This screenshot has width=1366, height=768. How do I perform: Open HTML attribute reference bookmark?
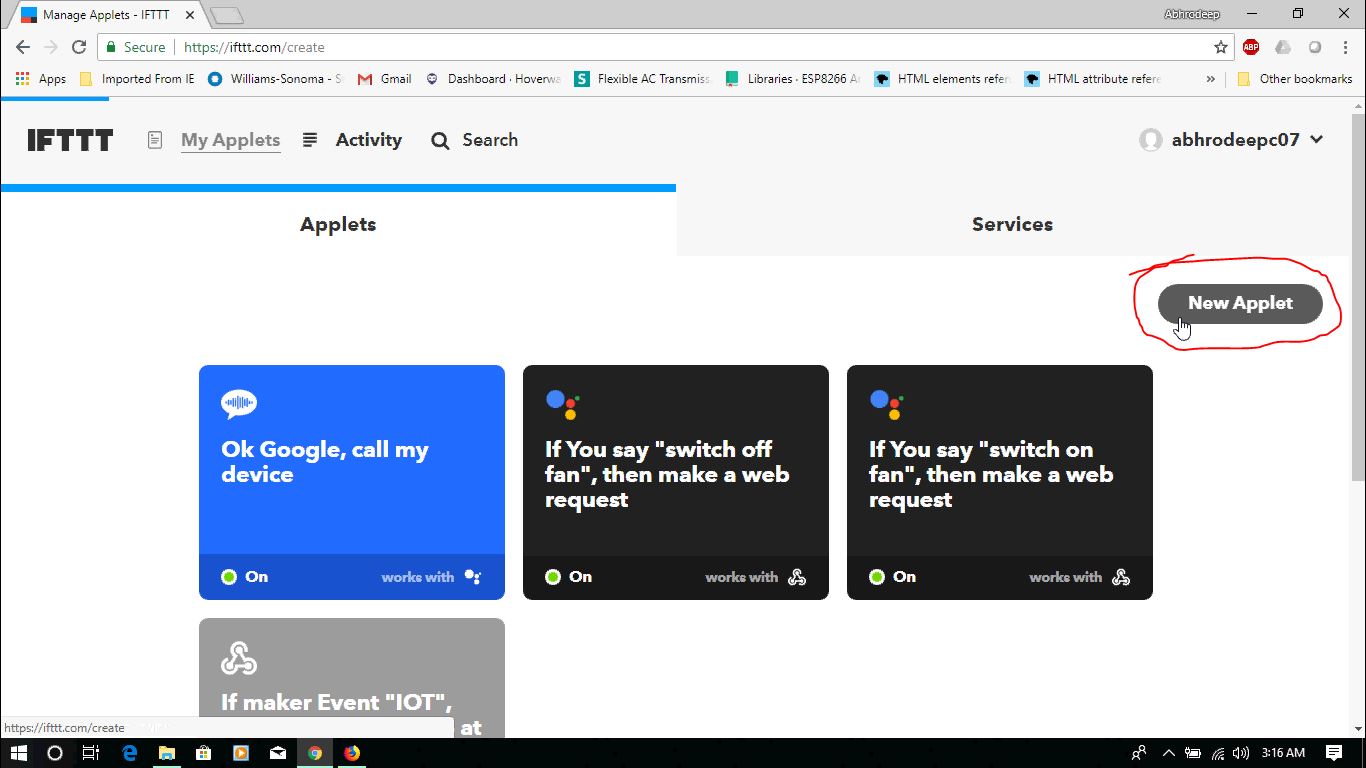[1093, 79]
